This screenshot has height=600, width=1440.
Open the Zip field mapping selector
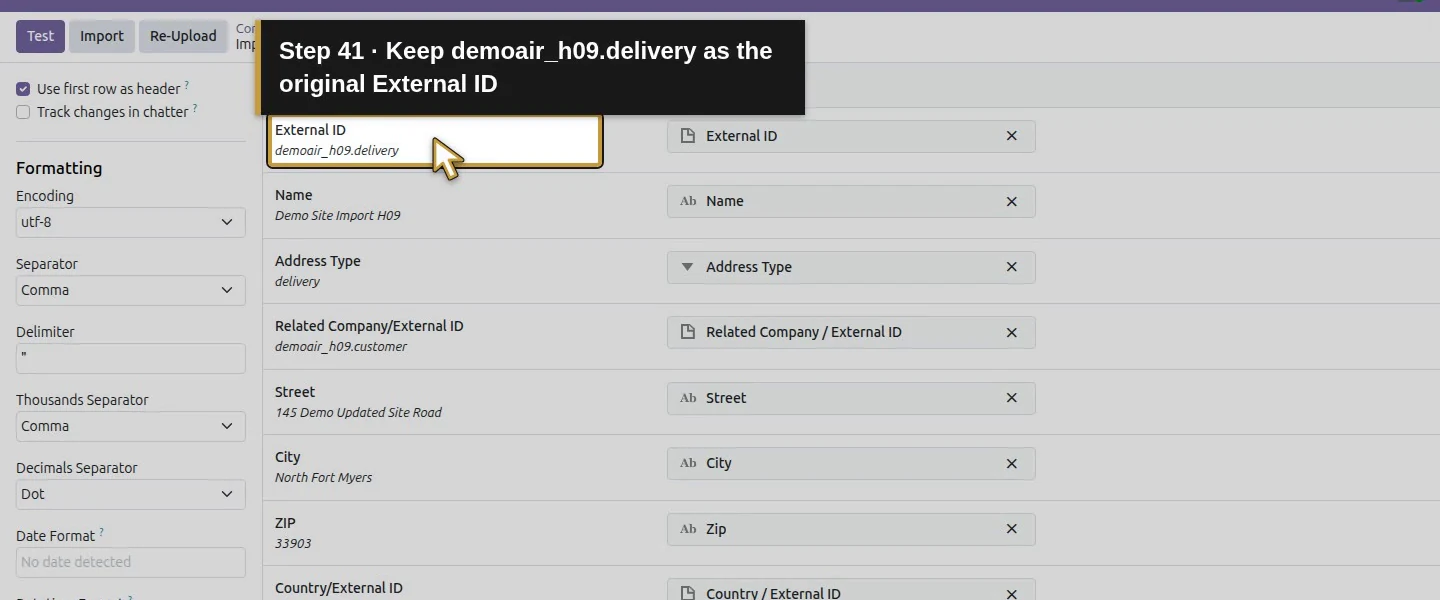pyautogui.click(x=851, y=529)
